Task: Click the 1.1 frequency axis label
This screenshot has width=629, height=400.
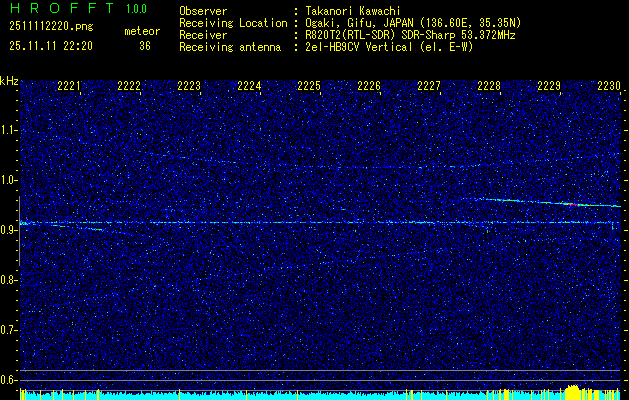Action: (9, 130)
